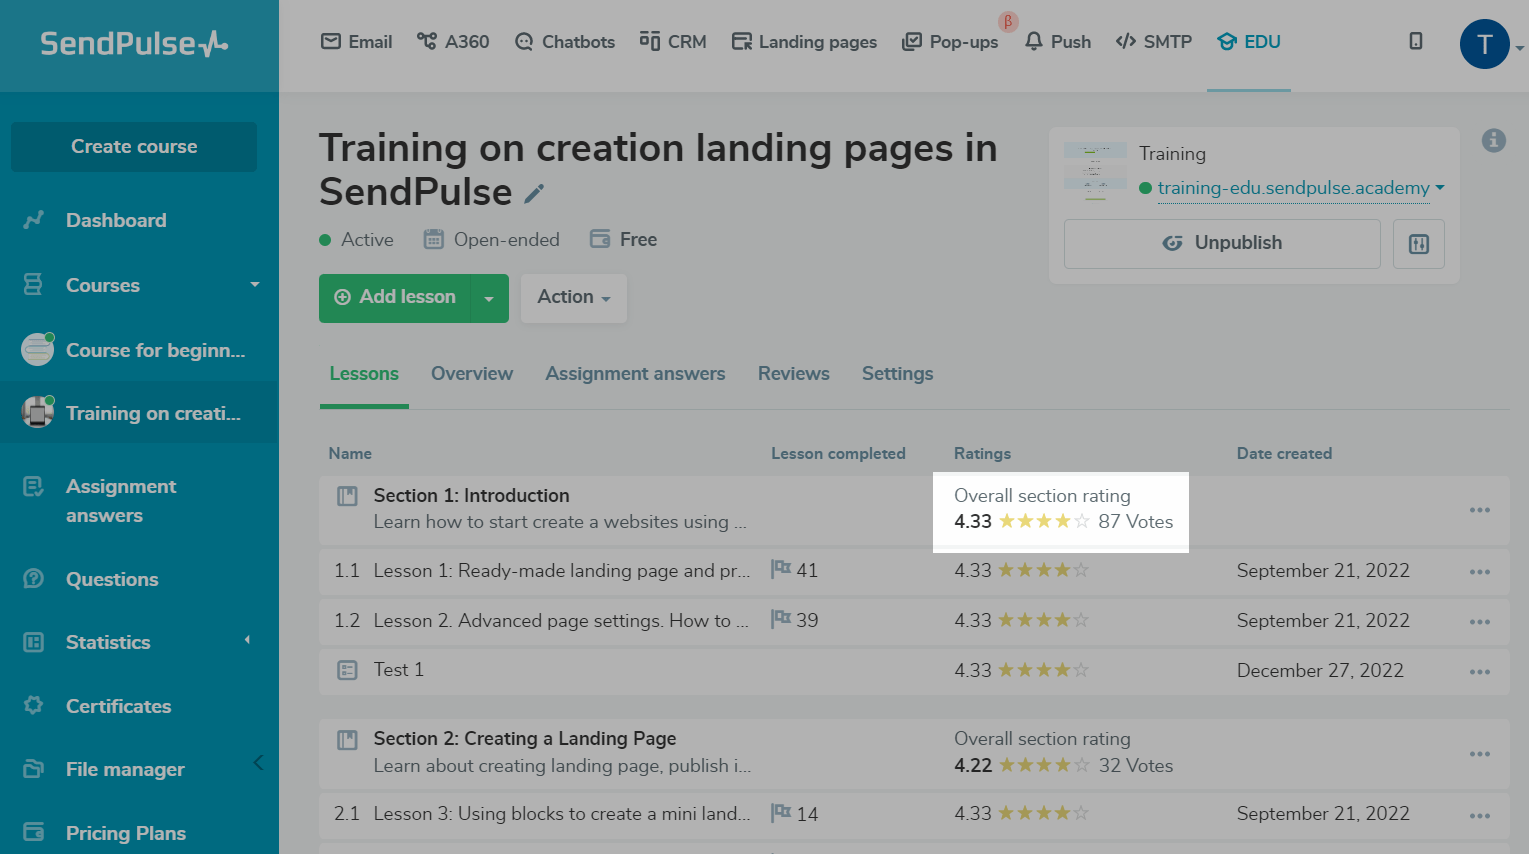Open the user avatar T account menu

point(1484,44)
